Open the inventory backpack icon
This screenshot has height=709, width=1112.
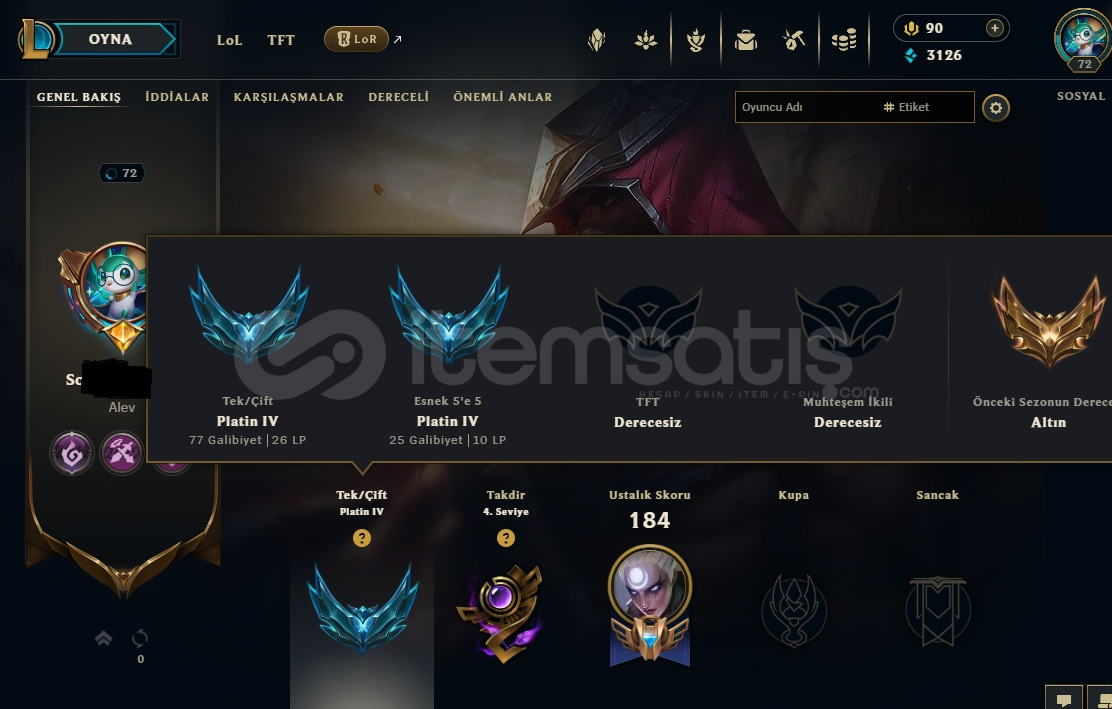(x=745, y=40)
